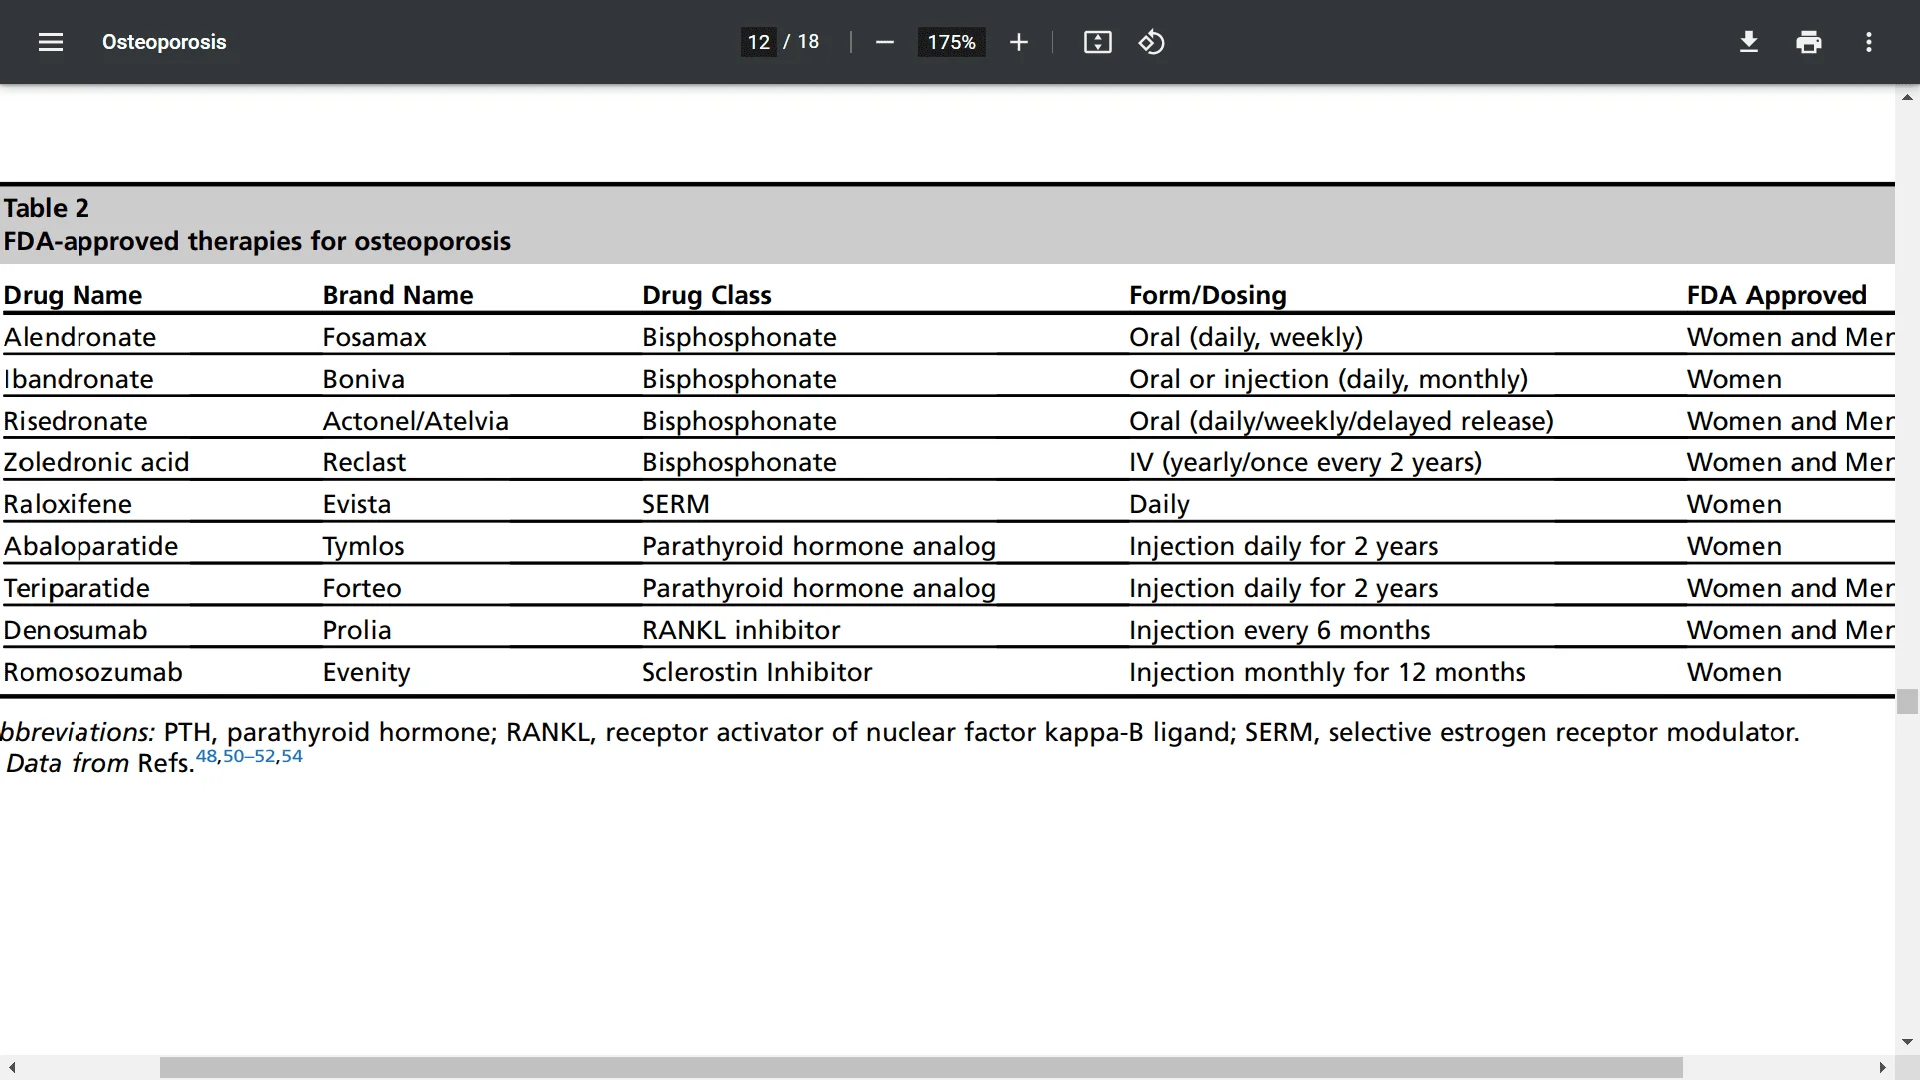Open reference link 48
1920x1080 pixels.
(206, 756)
